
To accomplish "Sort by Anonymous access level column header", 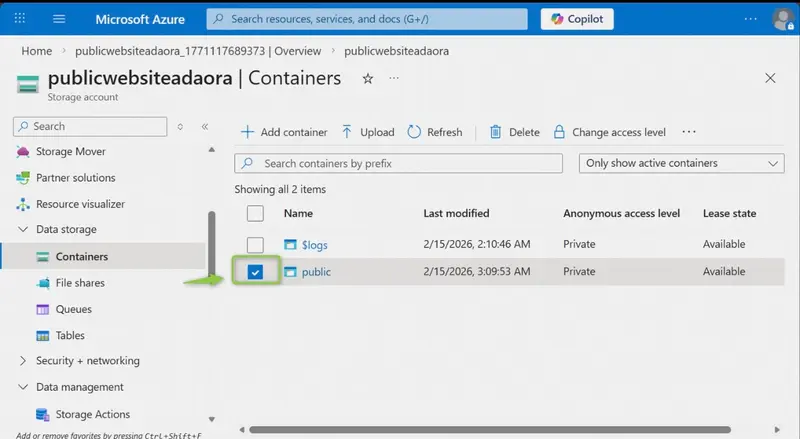I will [621, 213].
